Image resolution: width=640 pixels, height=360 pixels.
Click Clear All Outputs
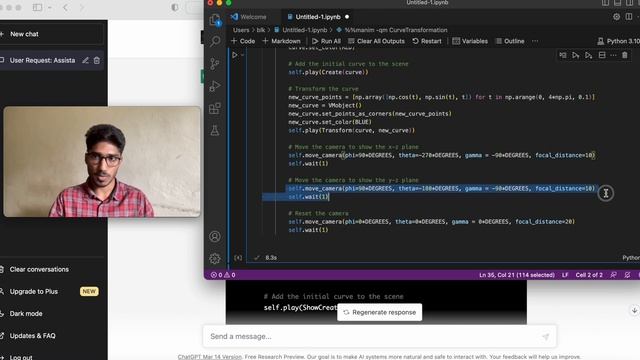[x=376, y=41]
